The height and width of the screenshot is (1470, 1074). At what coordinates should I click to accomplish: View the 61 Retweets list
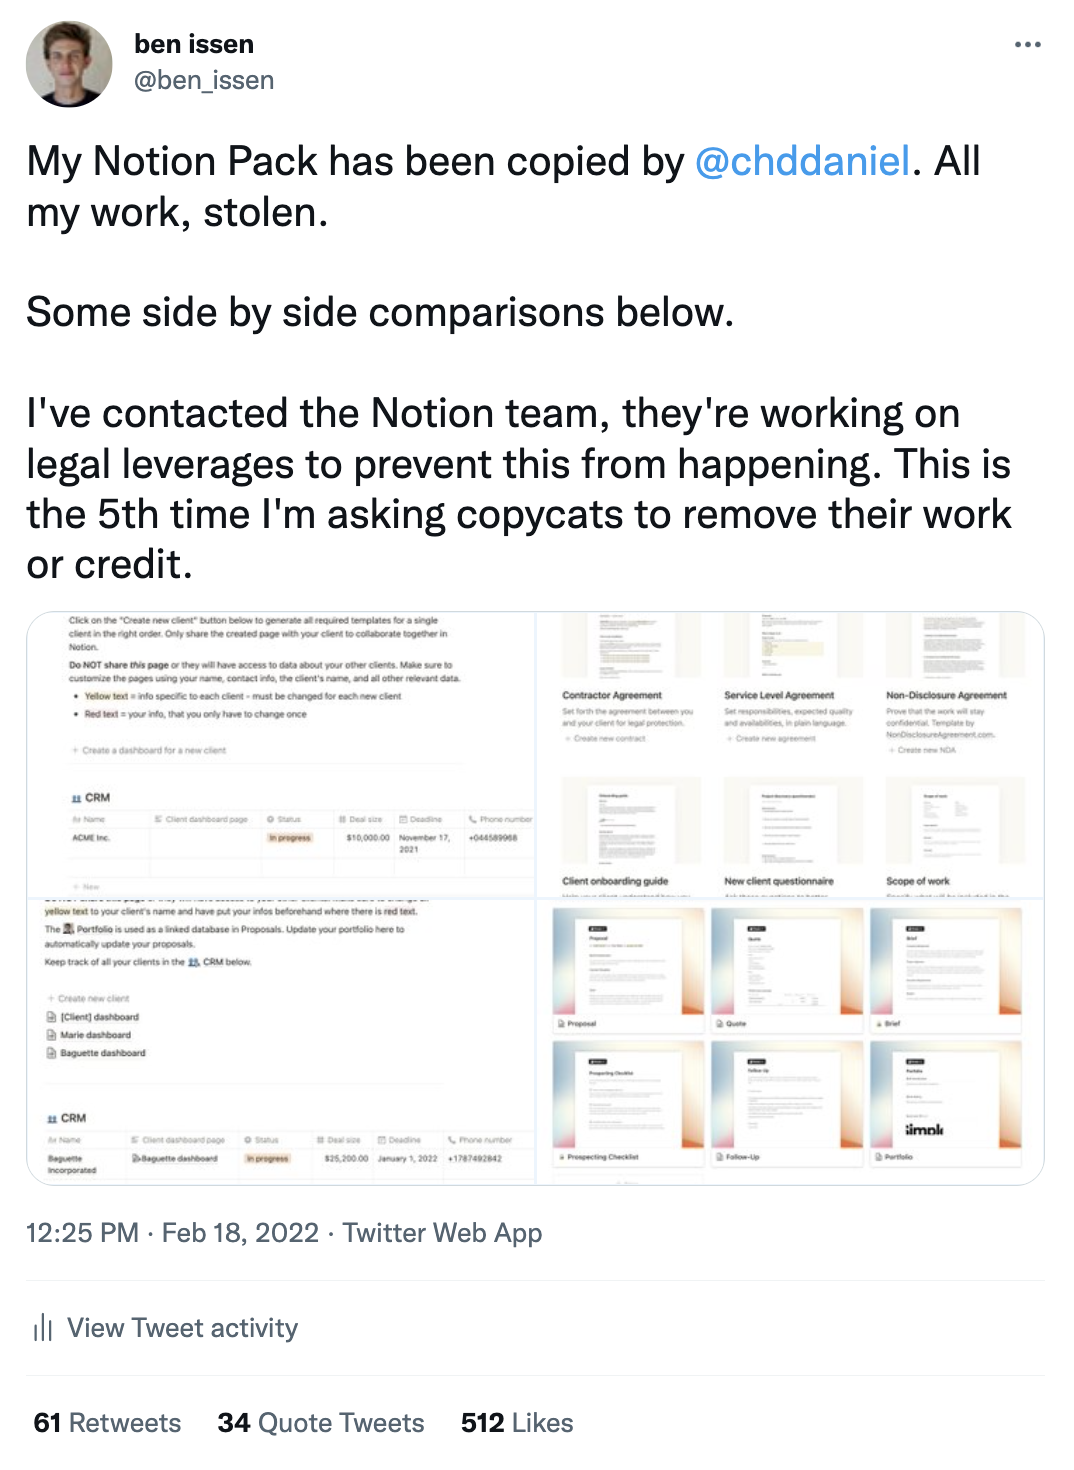point(107,1423)
